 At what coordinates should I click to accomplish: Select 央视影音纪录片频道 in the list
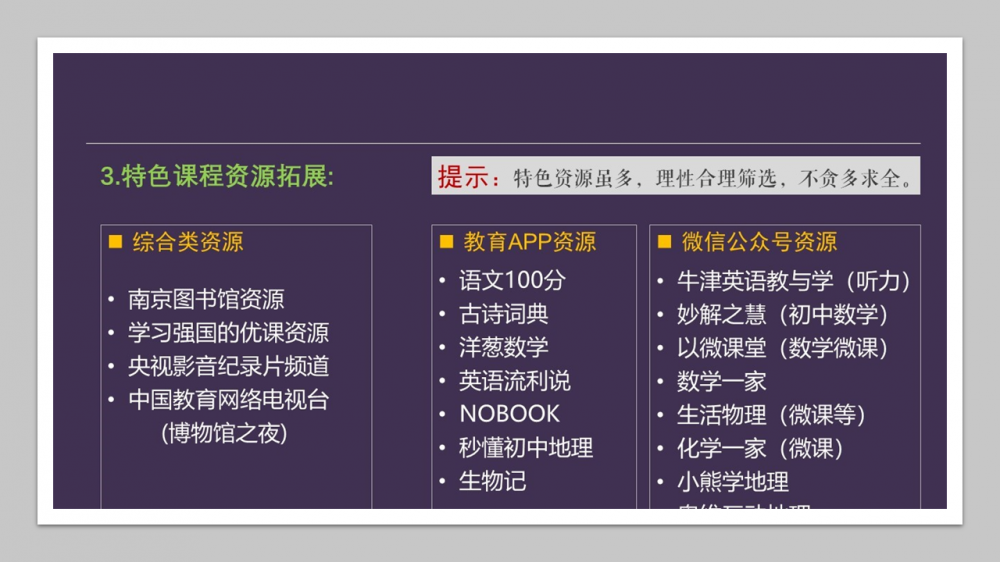point(228,366)
